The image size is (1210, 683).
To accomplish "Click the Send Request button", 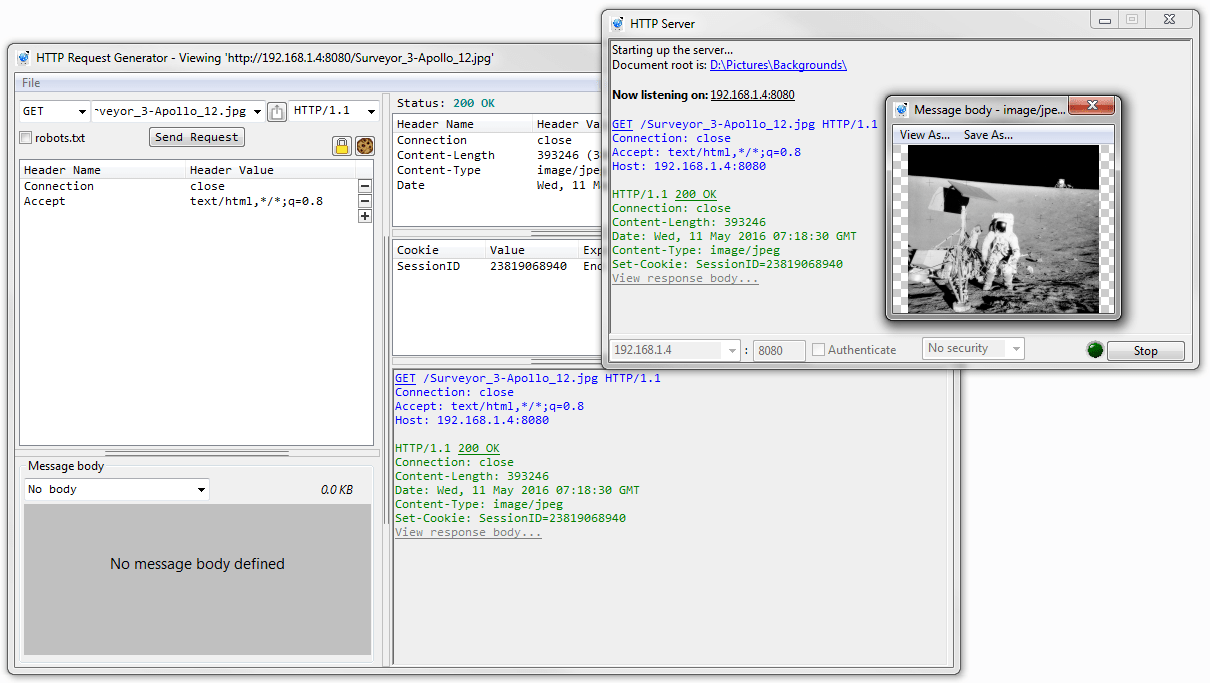I will pyautogui.click(x=197, y=137).
